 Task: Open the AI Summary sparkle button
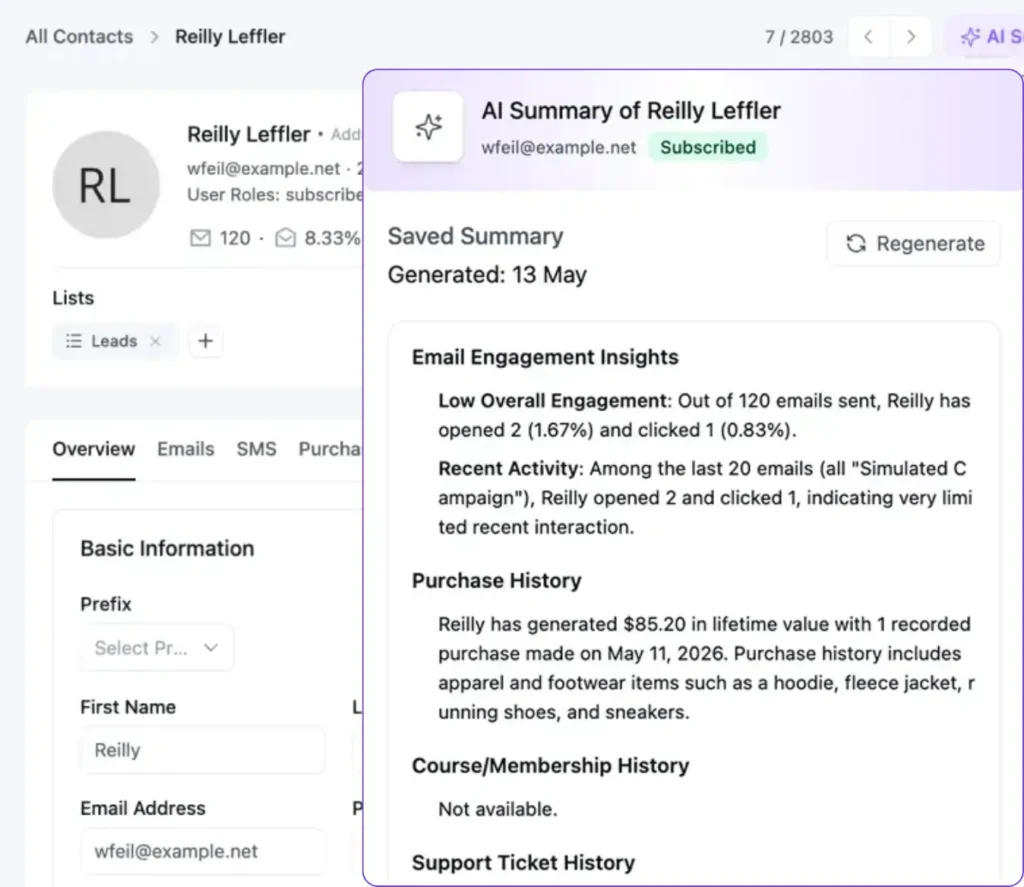point(986,37)
